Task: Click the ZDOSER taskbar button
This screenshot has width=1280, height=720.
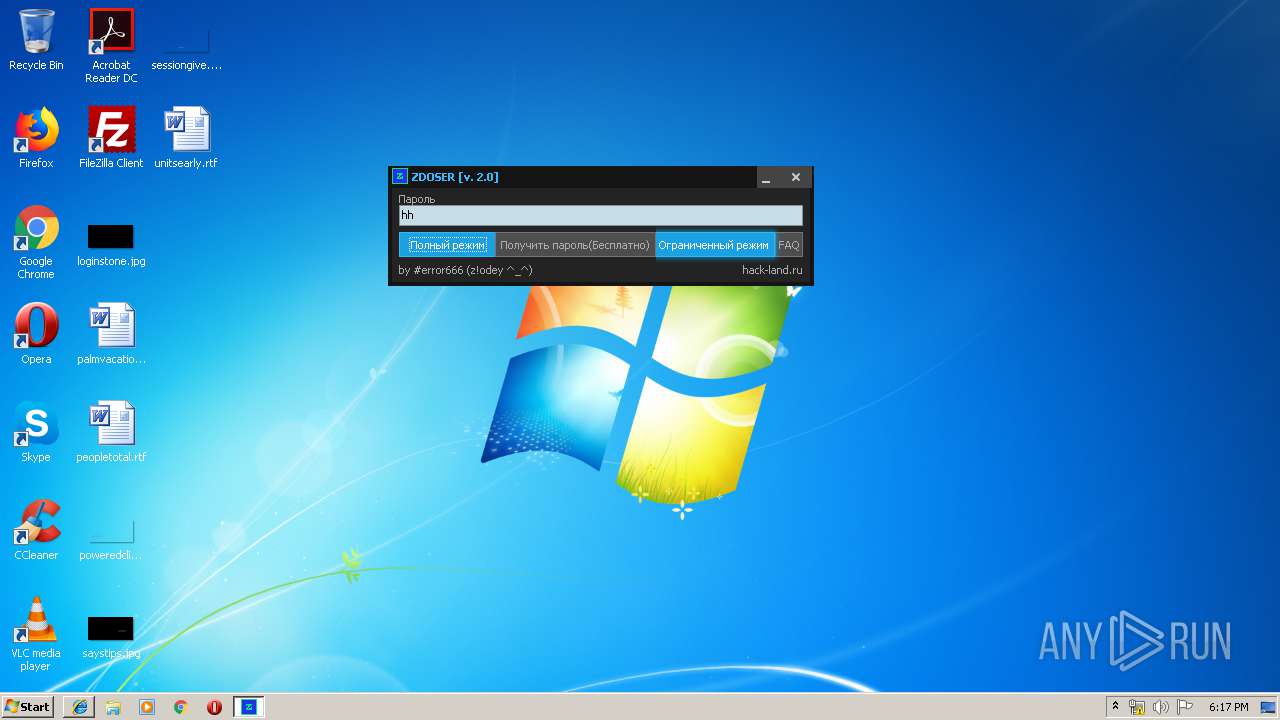Action: click(x=249, y=707)
